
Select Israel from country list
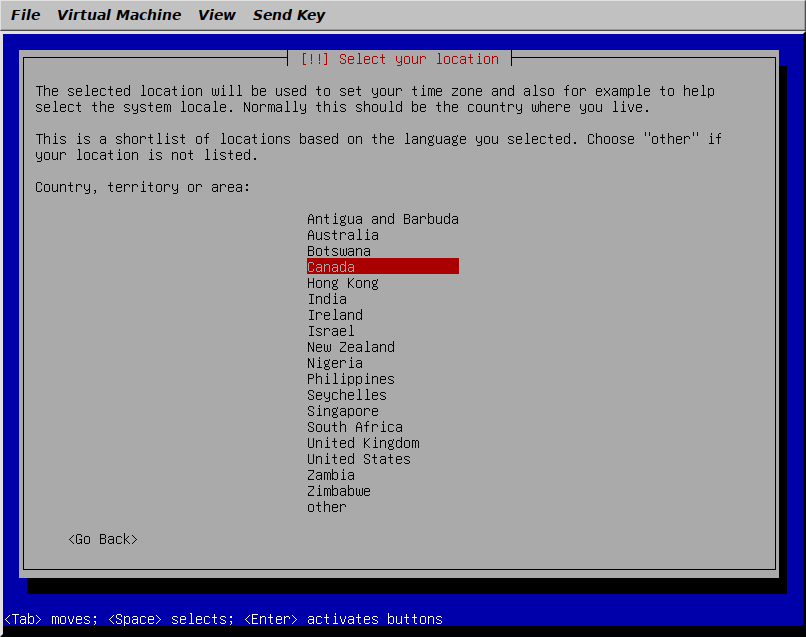[x=330, y=331]
